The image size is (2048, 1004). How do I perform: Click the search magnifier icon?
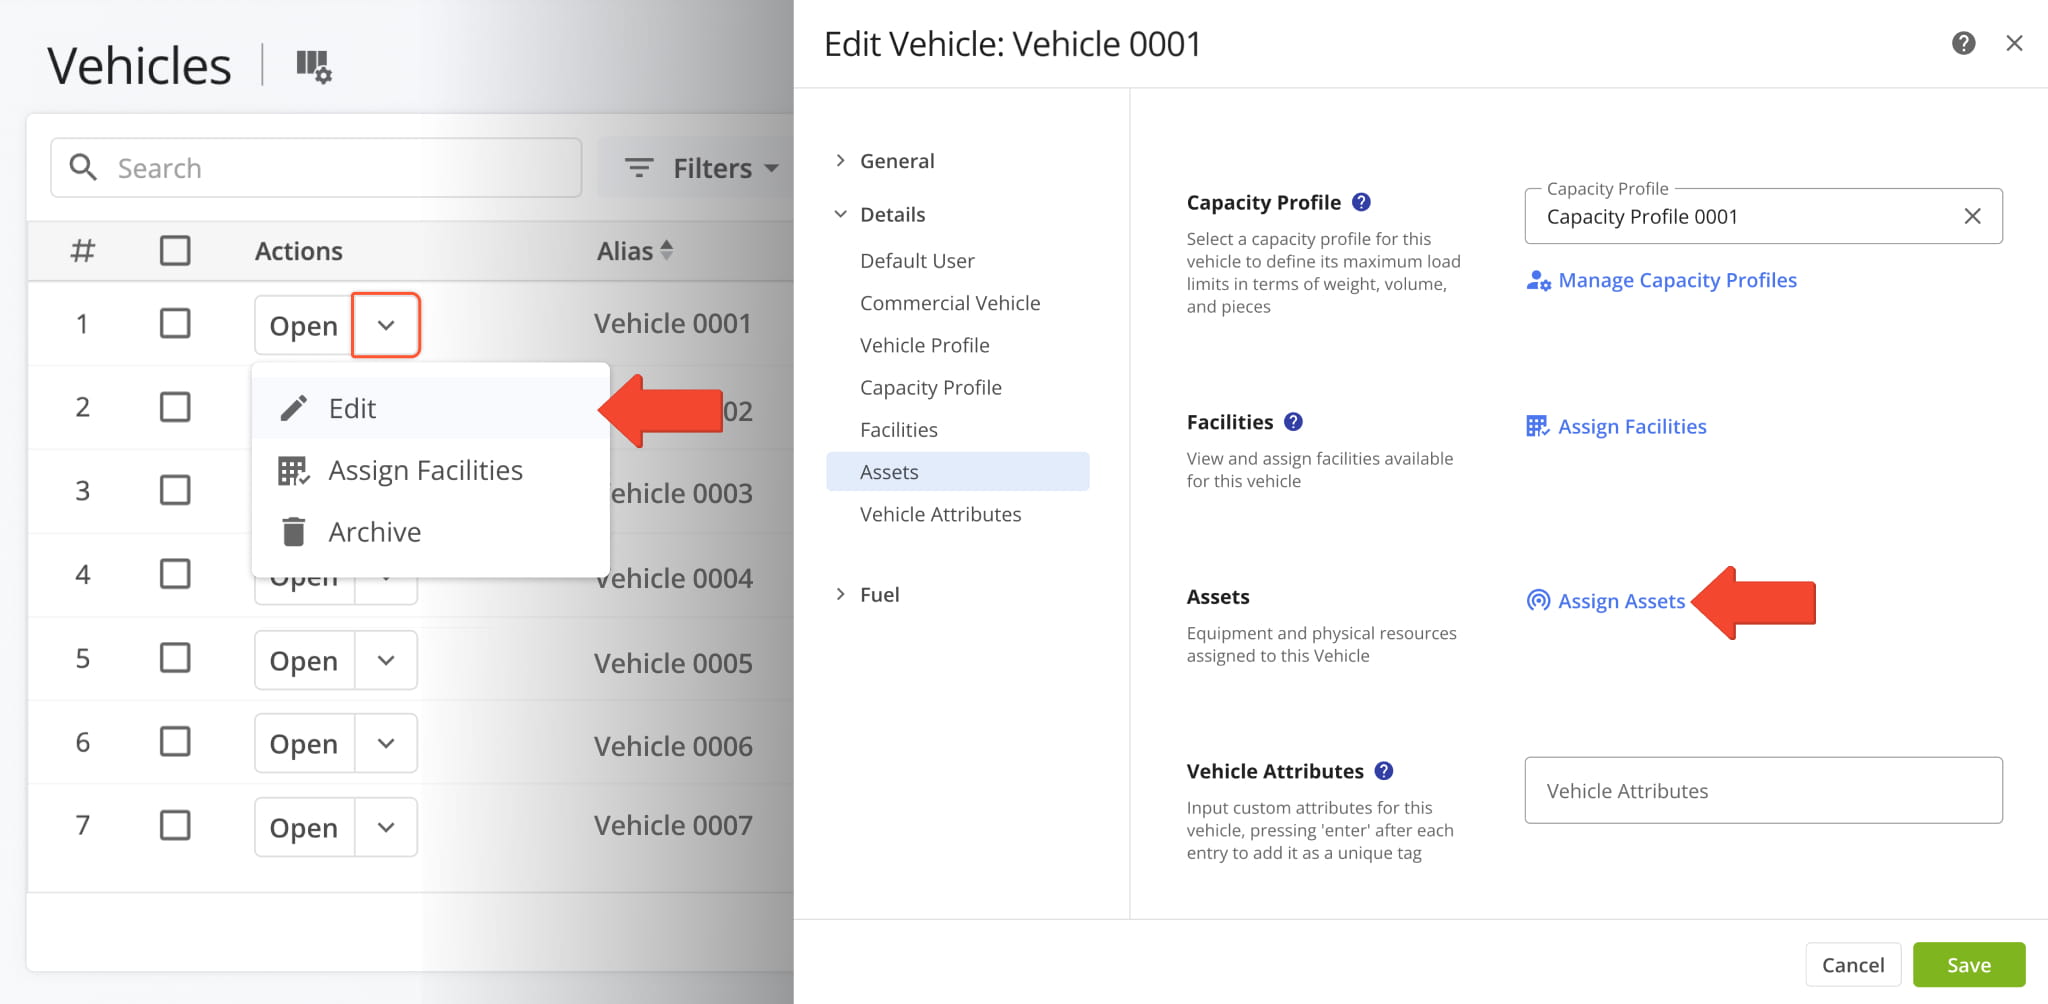pyautogui.click(x=83, y=167)
